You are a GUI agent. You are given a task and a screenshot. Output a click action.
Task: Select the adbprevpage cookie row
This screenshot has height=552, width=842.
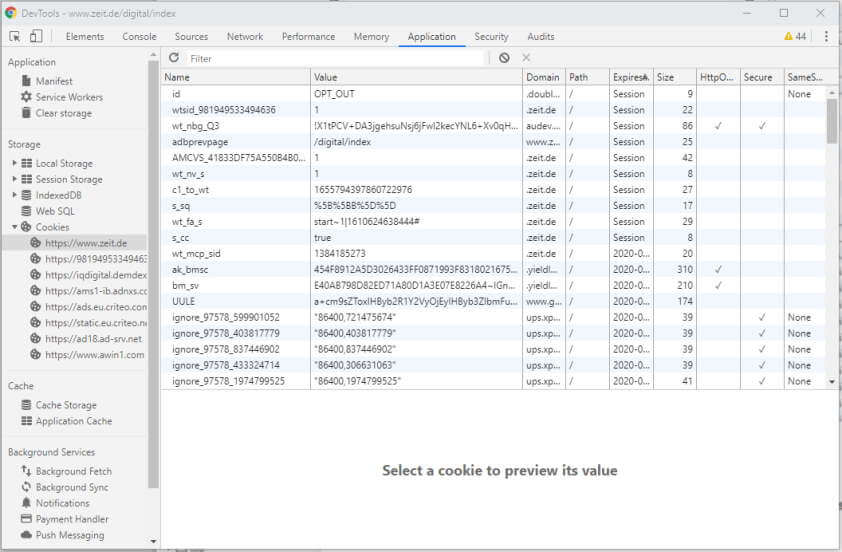coord(494,142)
